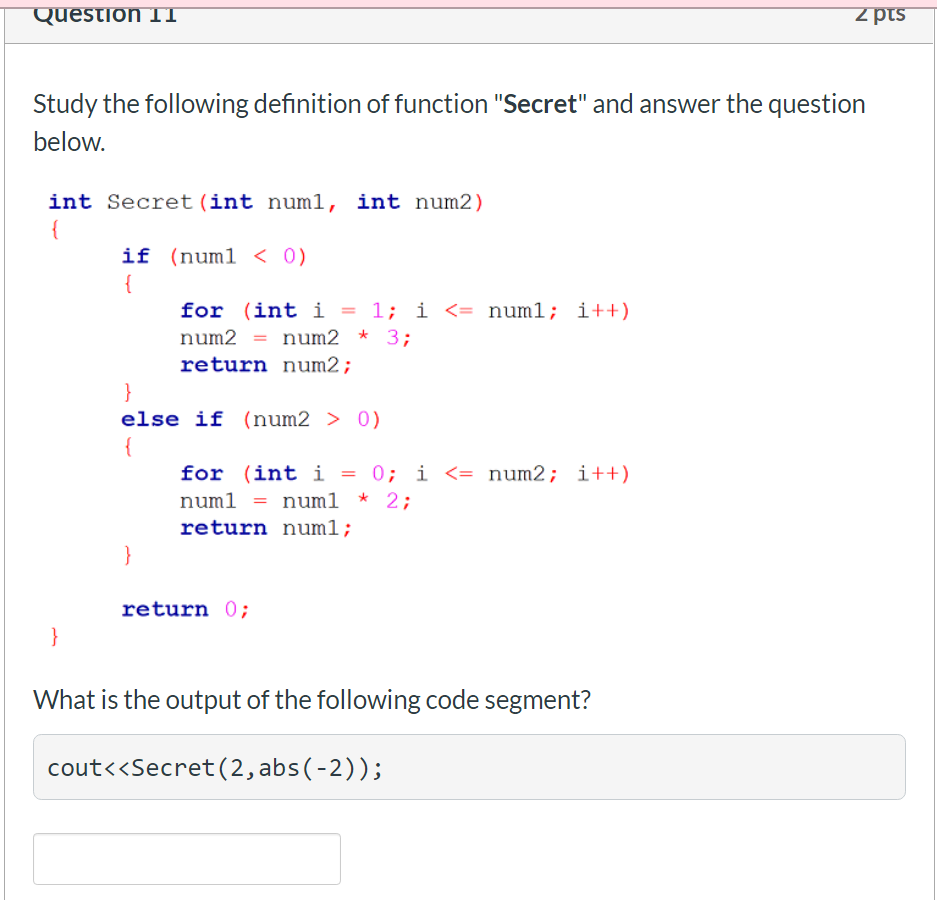Select the function signature line int Secret
The height and width of the screenshot is (900, 937).
click(x=265, y=201)
